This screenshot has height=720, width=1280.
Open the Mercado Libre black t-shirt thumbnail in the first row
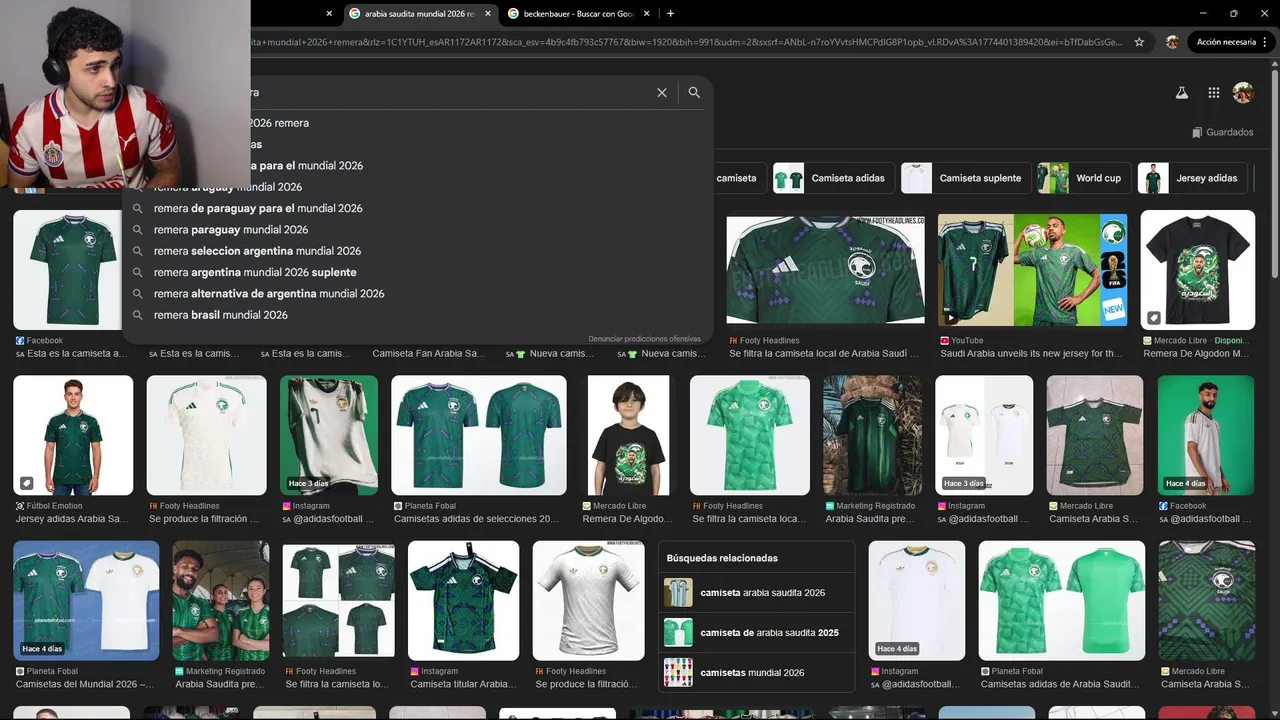1198,270
